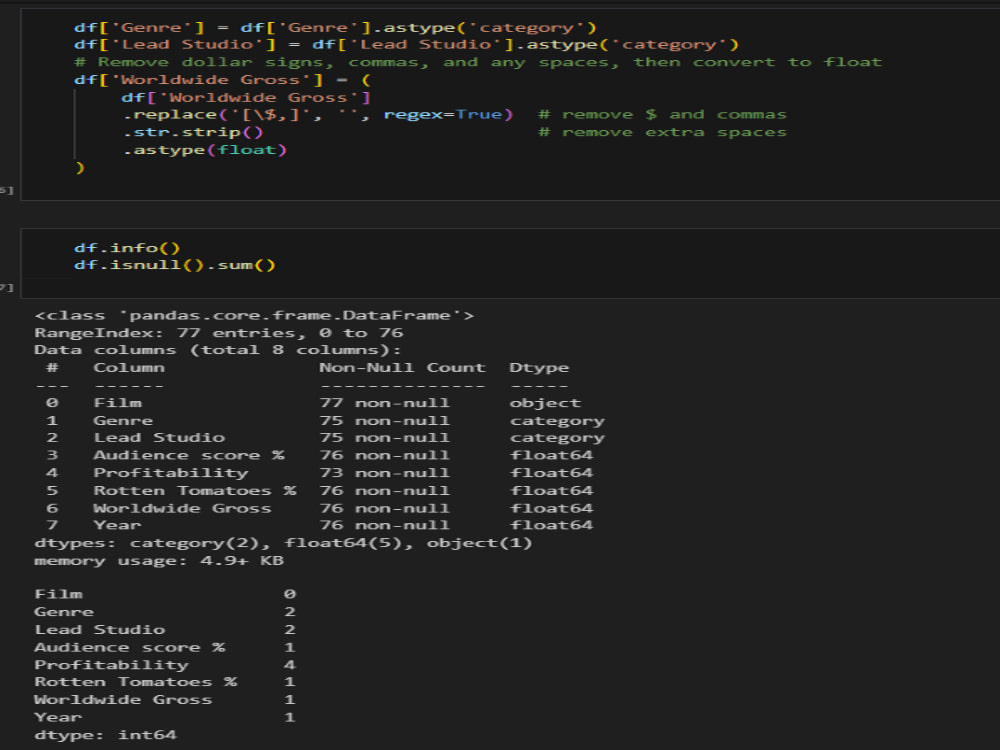Click '73 non-null' in Profitability row
This screenshot has height=750, width=1000.
pos(385,473)
